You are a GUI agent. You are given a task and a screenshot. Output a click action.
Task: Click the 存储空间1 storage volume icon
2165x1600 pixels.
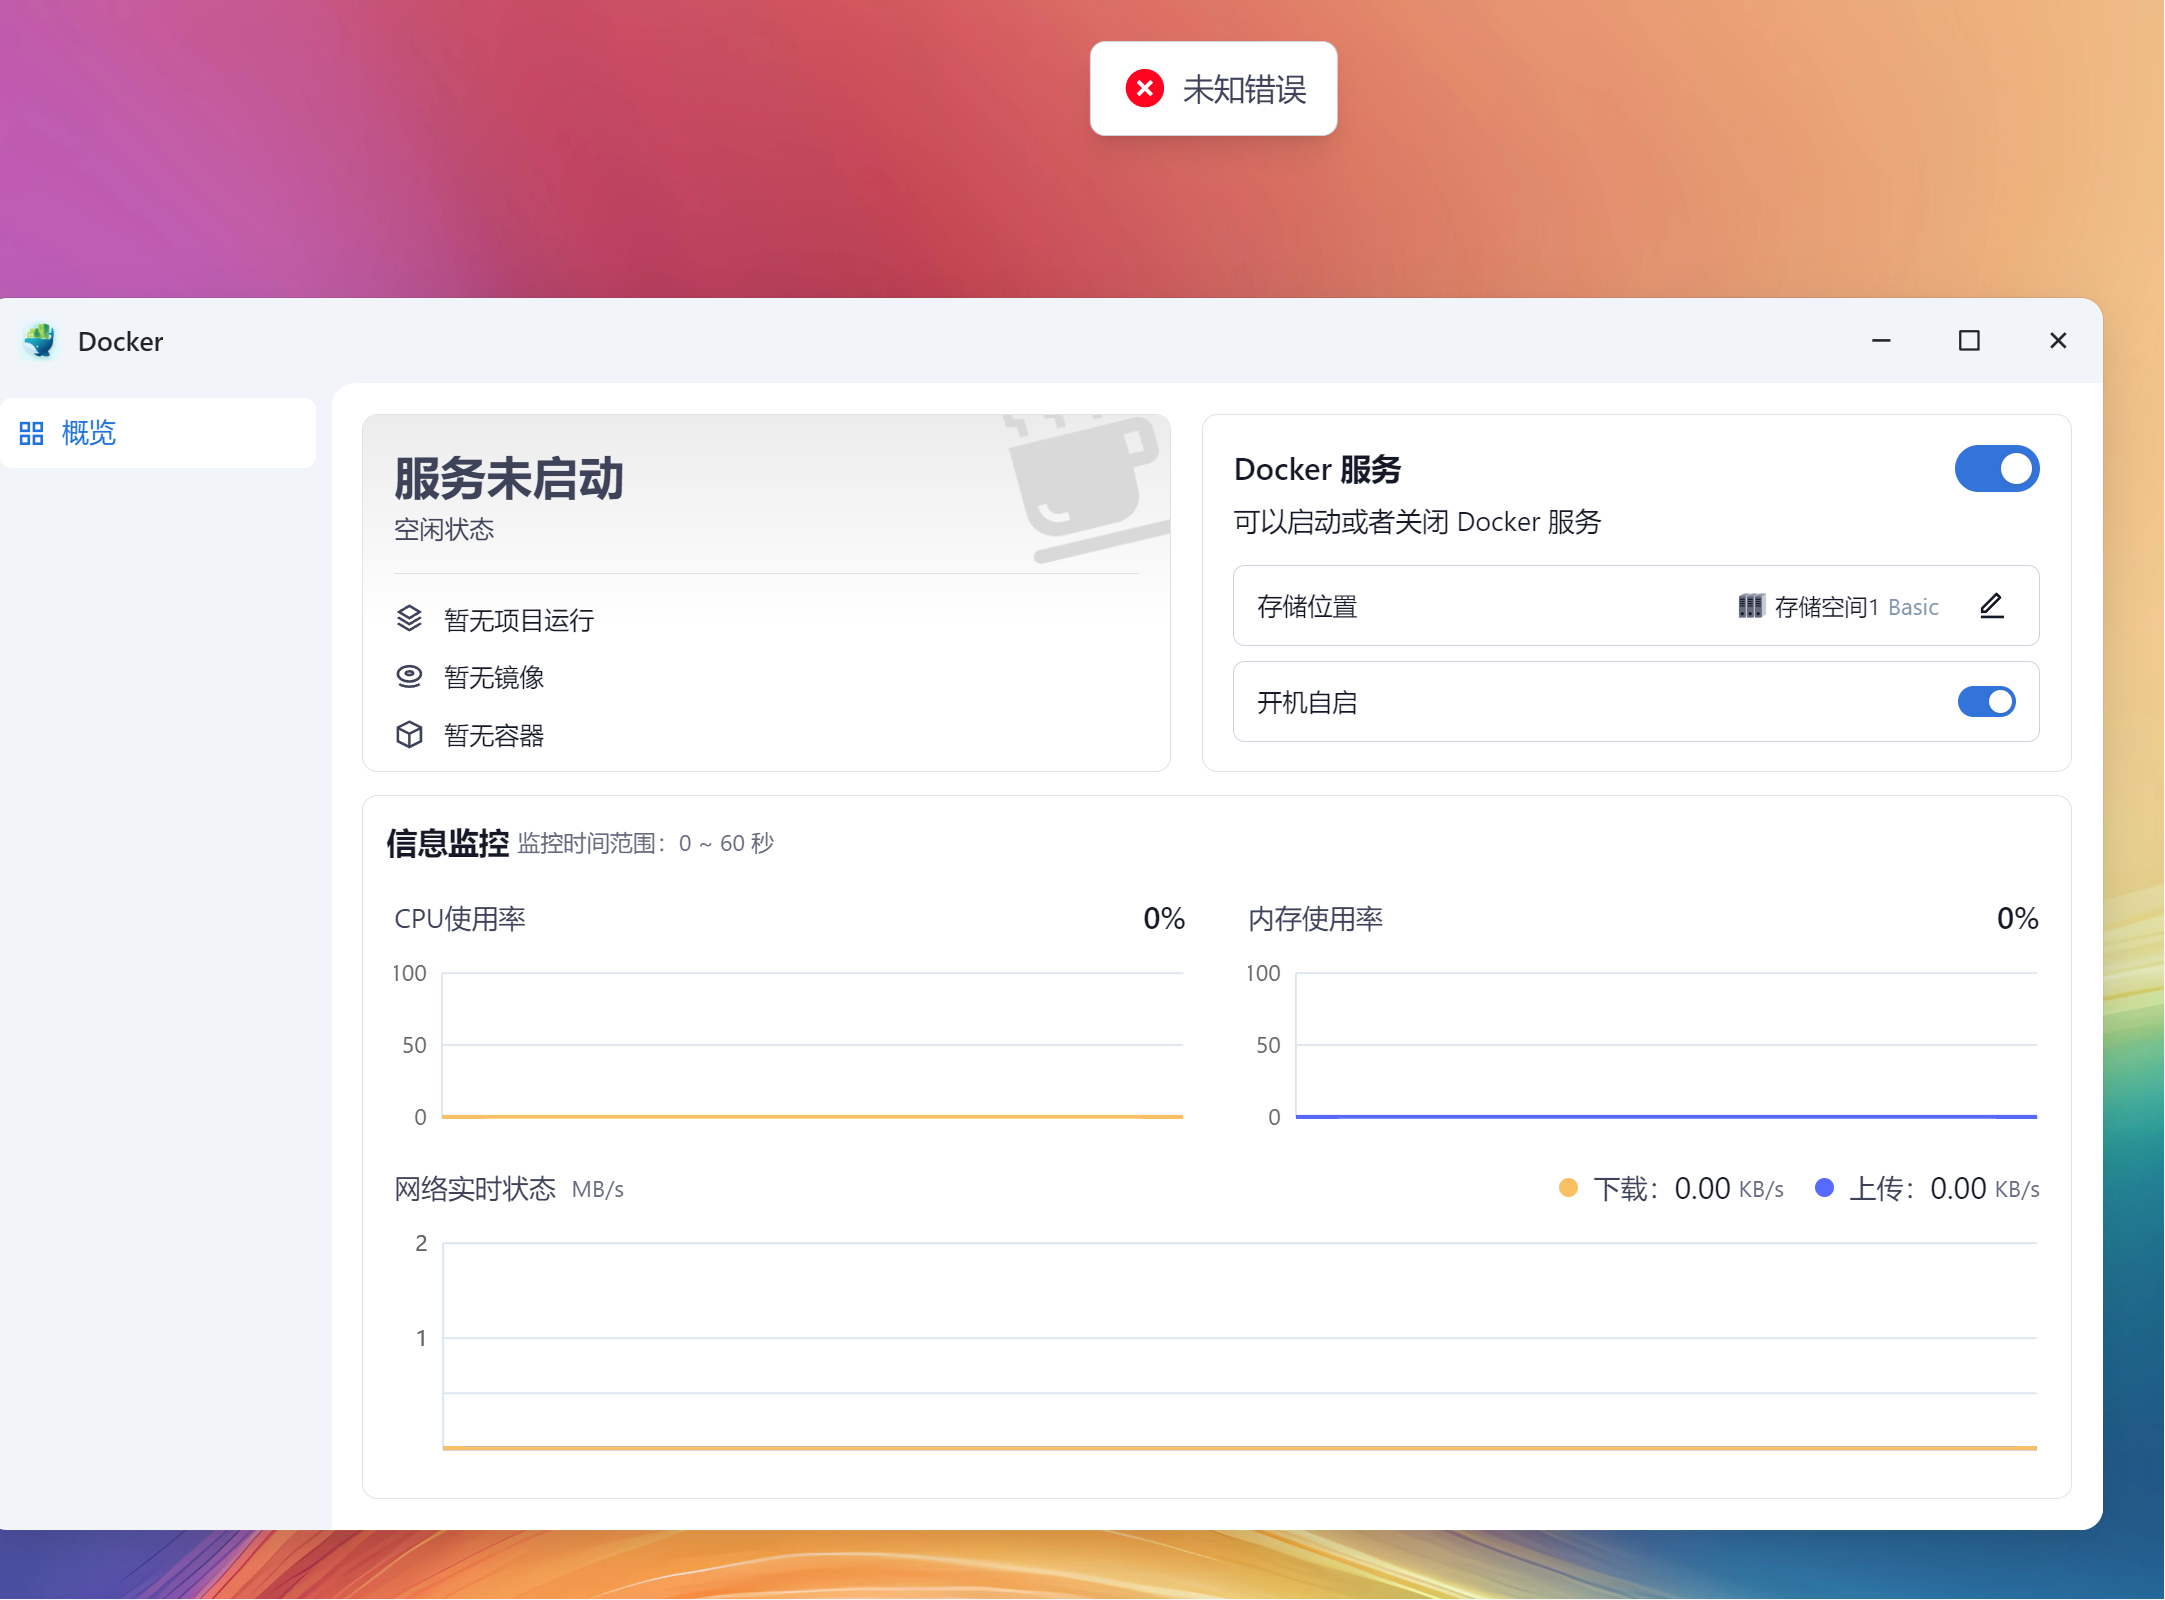(x=1751, y=606)
